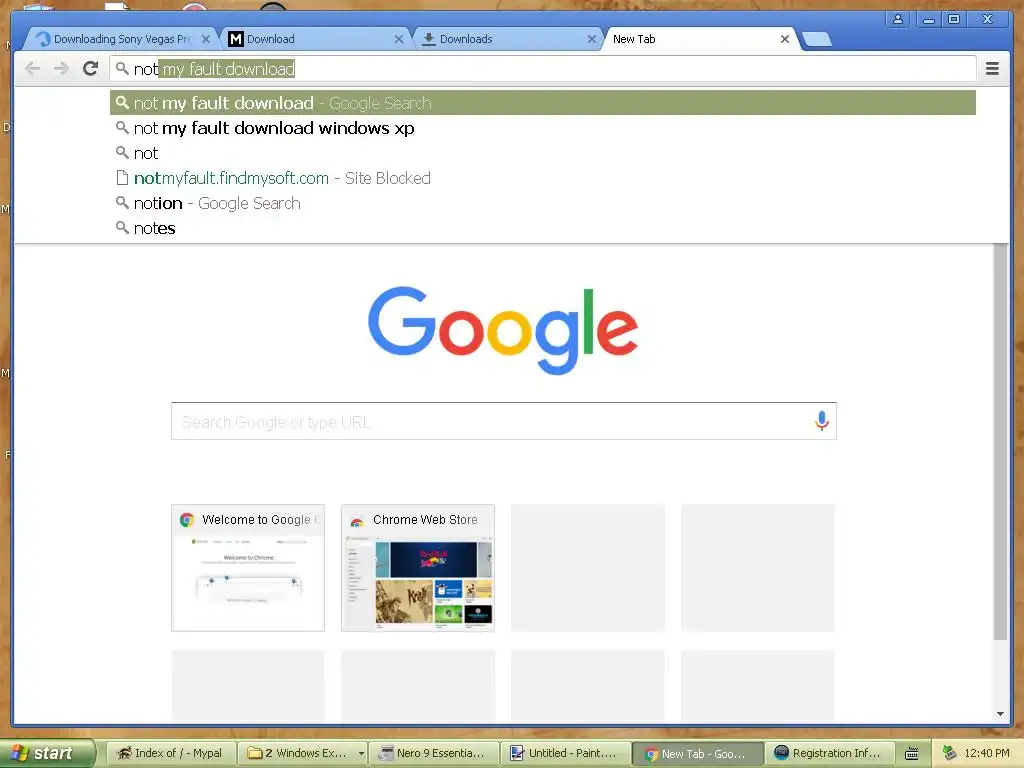Switch to Index of / - Mypal taskbar item
Screen dimensions: 1024x768
[170, 753]
